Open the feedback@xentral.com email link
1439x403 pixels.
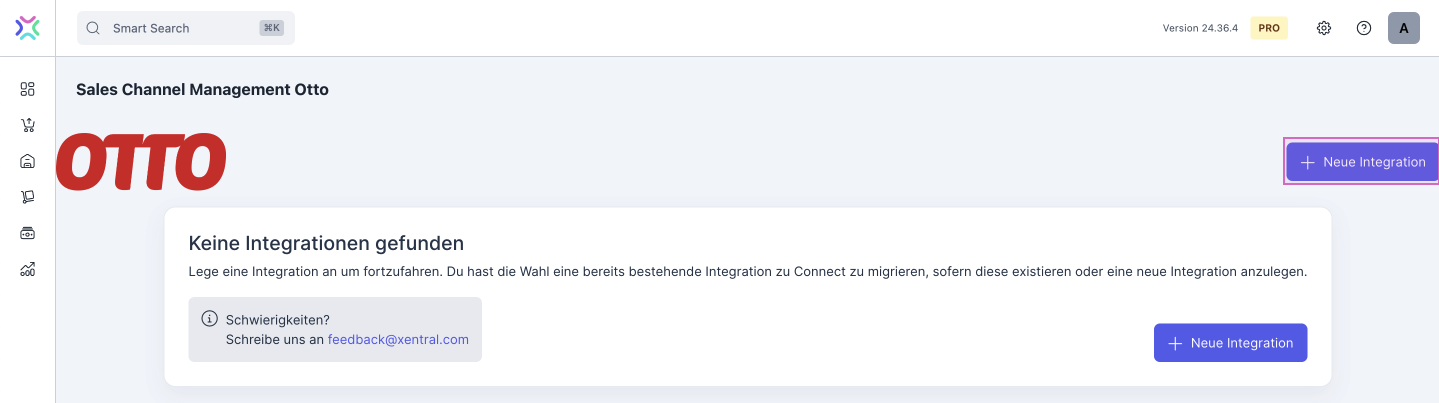(398, 339)
